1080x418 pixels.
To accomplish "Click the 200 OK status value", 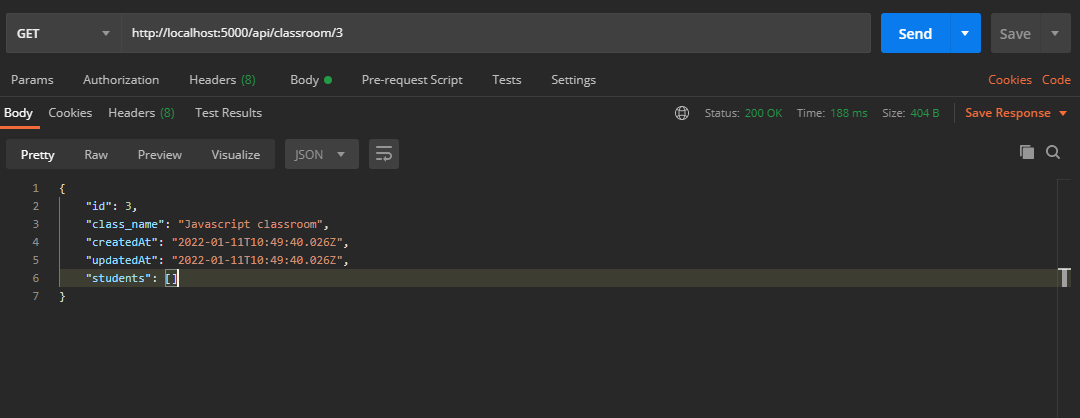I will (763, 113).
